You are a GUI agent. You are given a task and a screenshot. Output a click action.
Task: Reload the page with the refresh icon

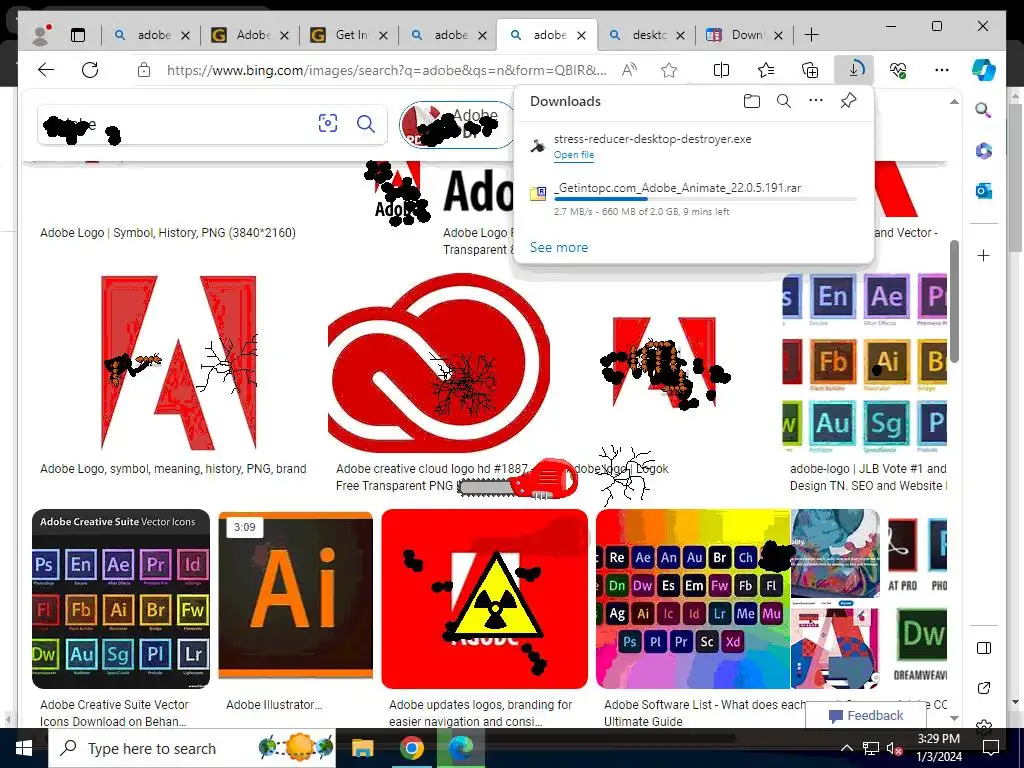[x=90, y=70]
